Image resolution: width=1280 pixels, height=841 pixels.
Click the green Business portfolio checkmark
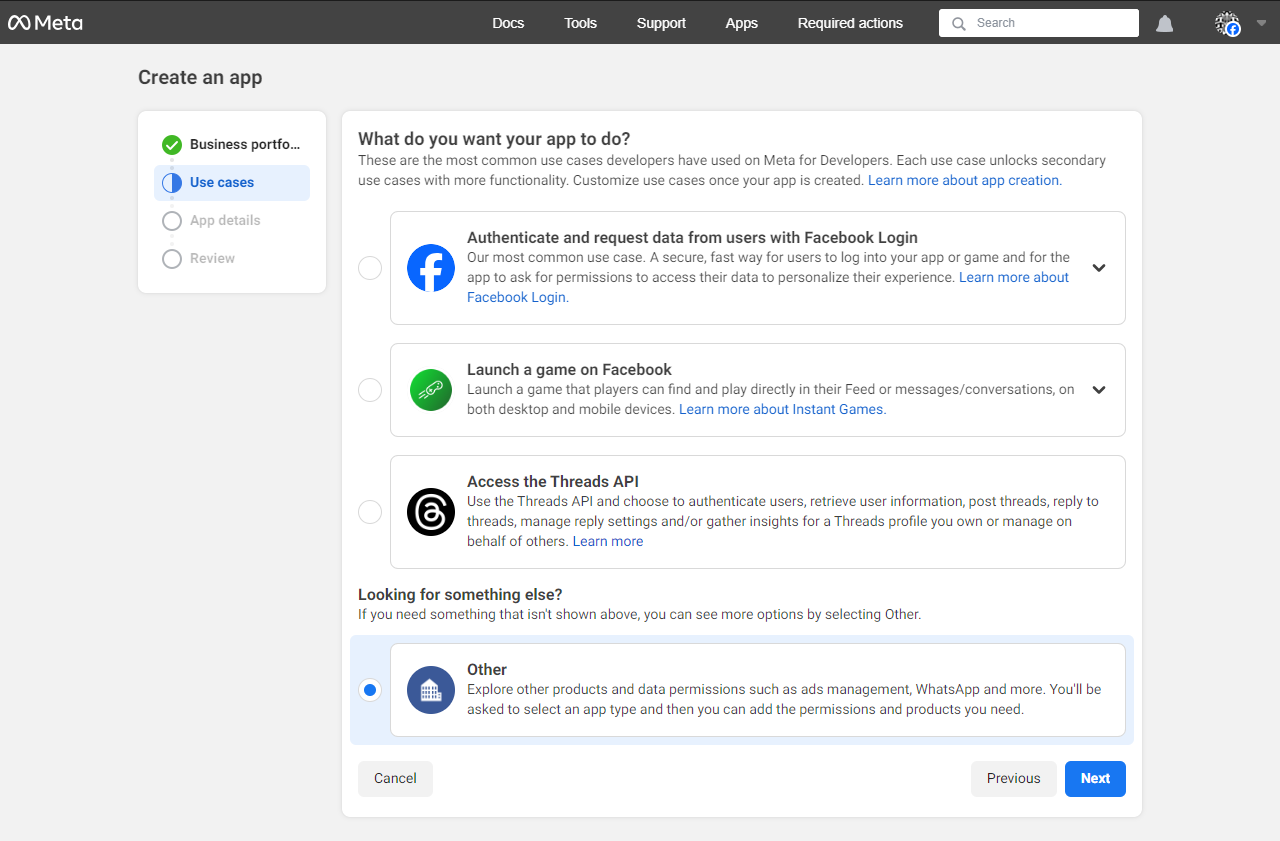172,145
